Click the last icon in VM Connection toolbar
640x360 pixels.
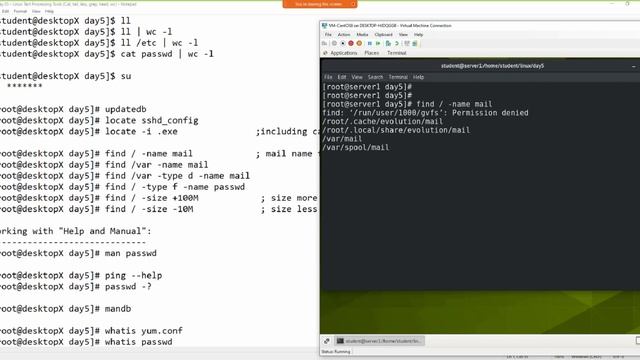[x=415, y=43]
